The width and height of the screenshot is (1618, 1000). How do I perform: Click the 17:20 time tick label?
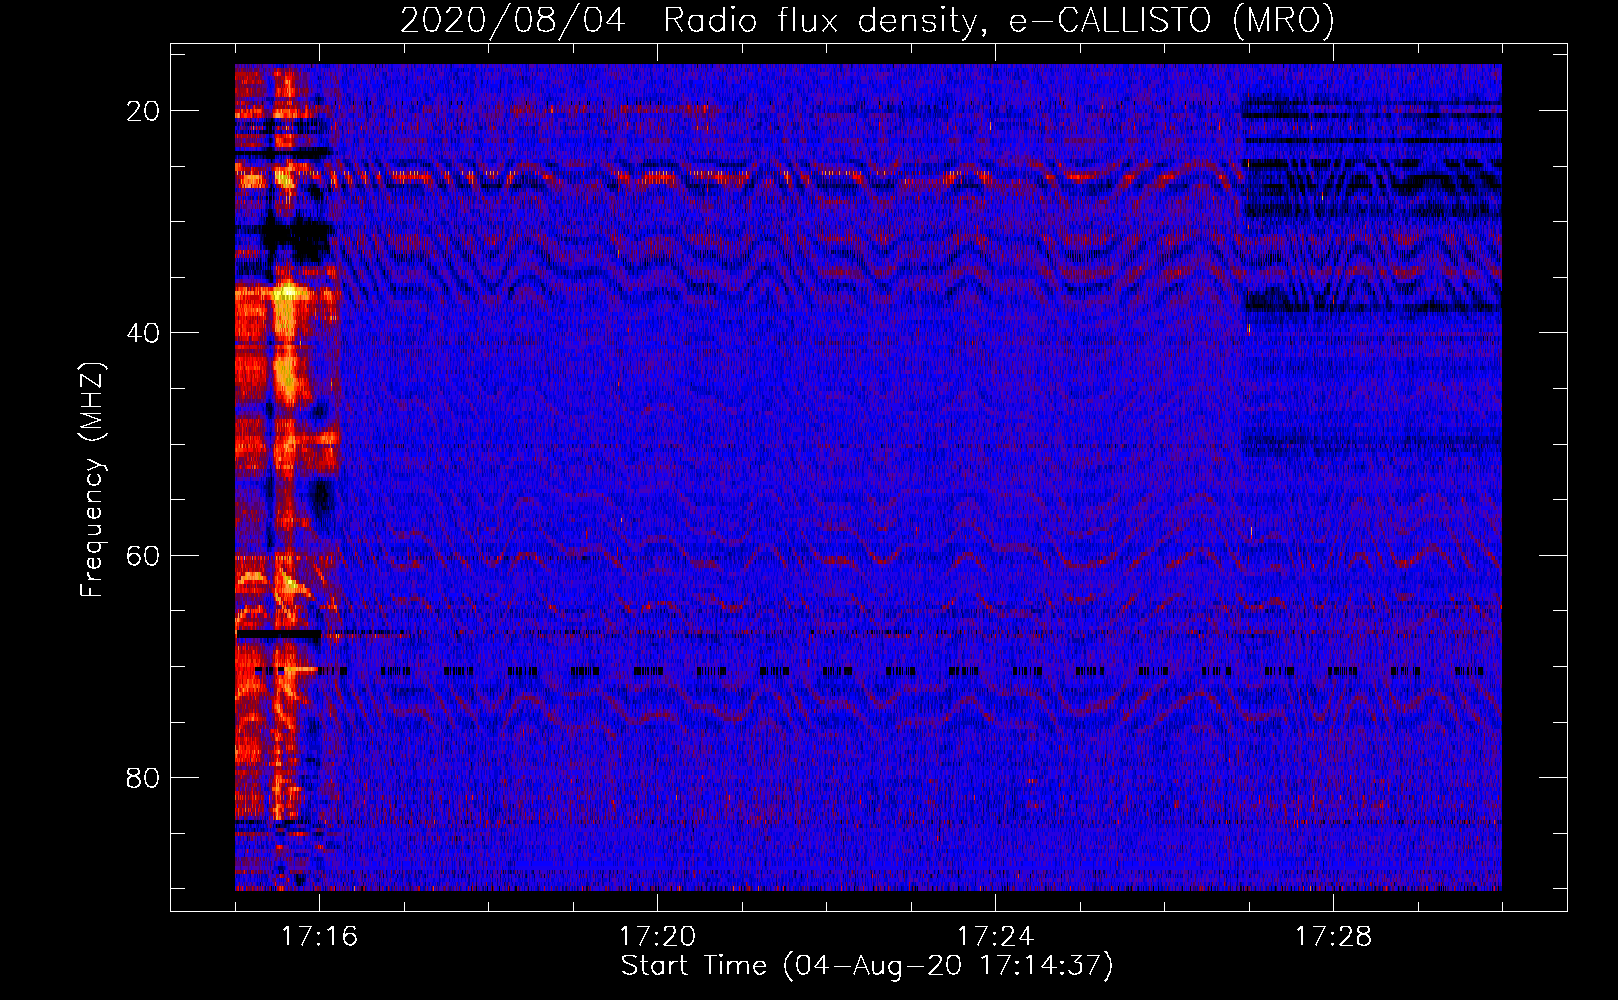[657, 937]
